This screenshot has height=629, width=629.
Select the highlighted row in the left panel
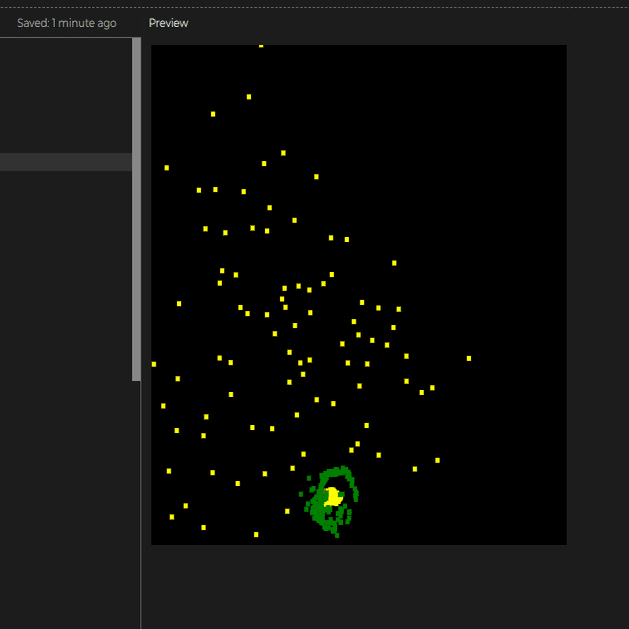[x=66, y=162]
